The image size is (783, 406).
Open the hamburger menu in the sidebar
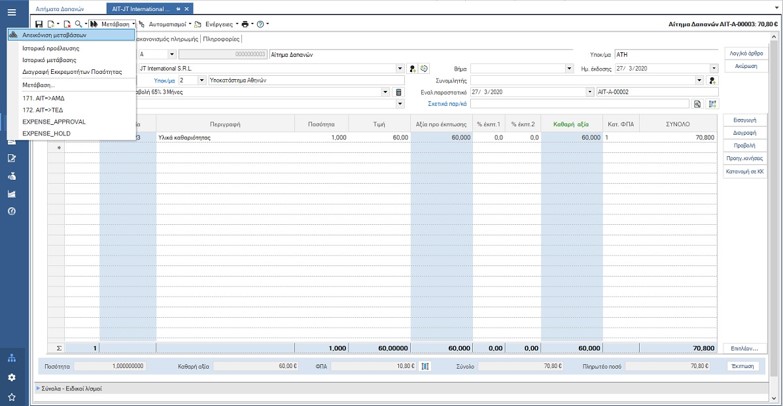pos(11,12)
